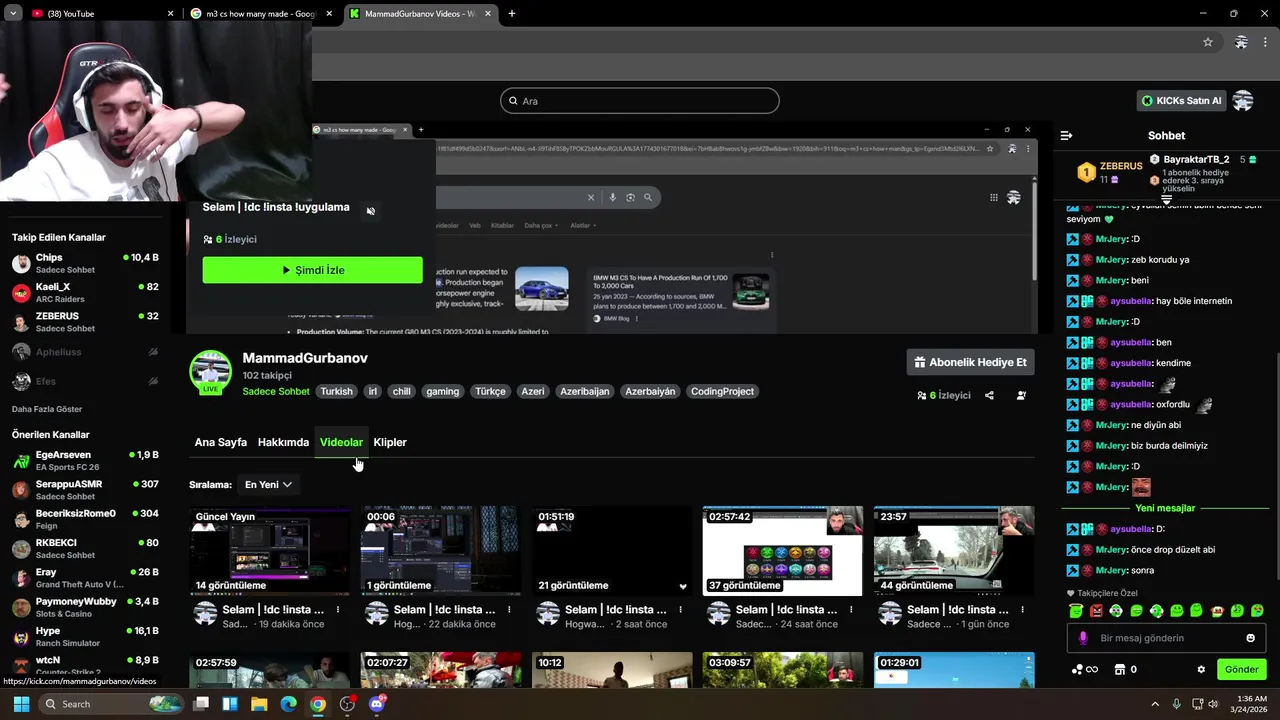
Task: Click the Turkish tag
Action: pos(336,391)
